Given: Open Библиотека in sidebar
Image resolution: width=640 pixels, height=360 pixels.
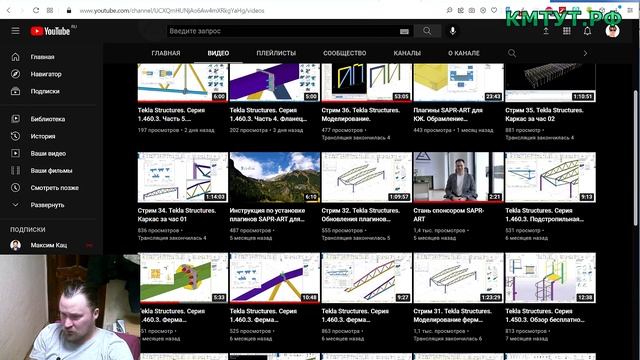Looking at the screenshot, I should point(49,119).
